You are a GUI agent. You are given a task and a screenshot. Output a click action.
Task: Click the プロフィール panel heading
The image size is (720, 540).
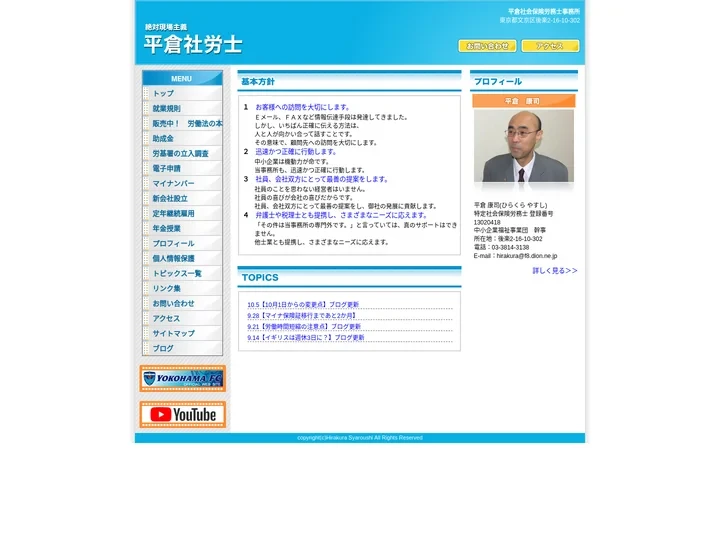(x=498, y=82)
